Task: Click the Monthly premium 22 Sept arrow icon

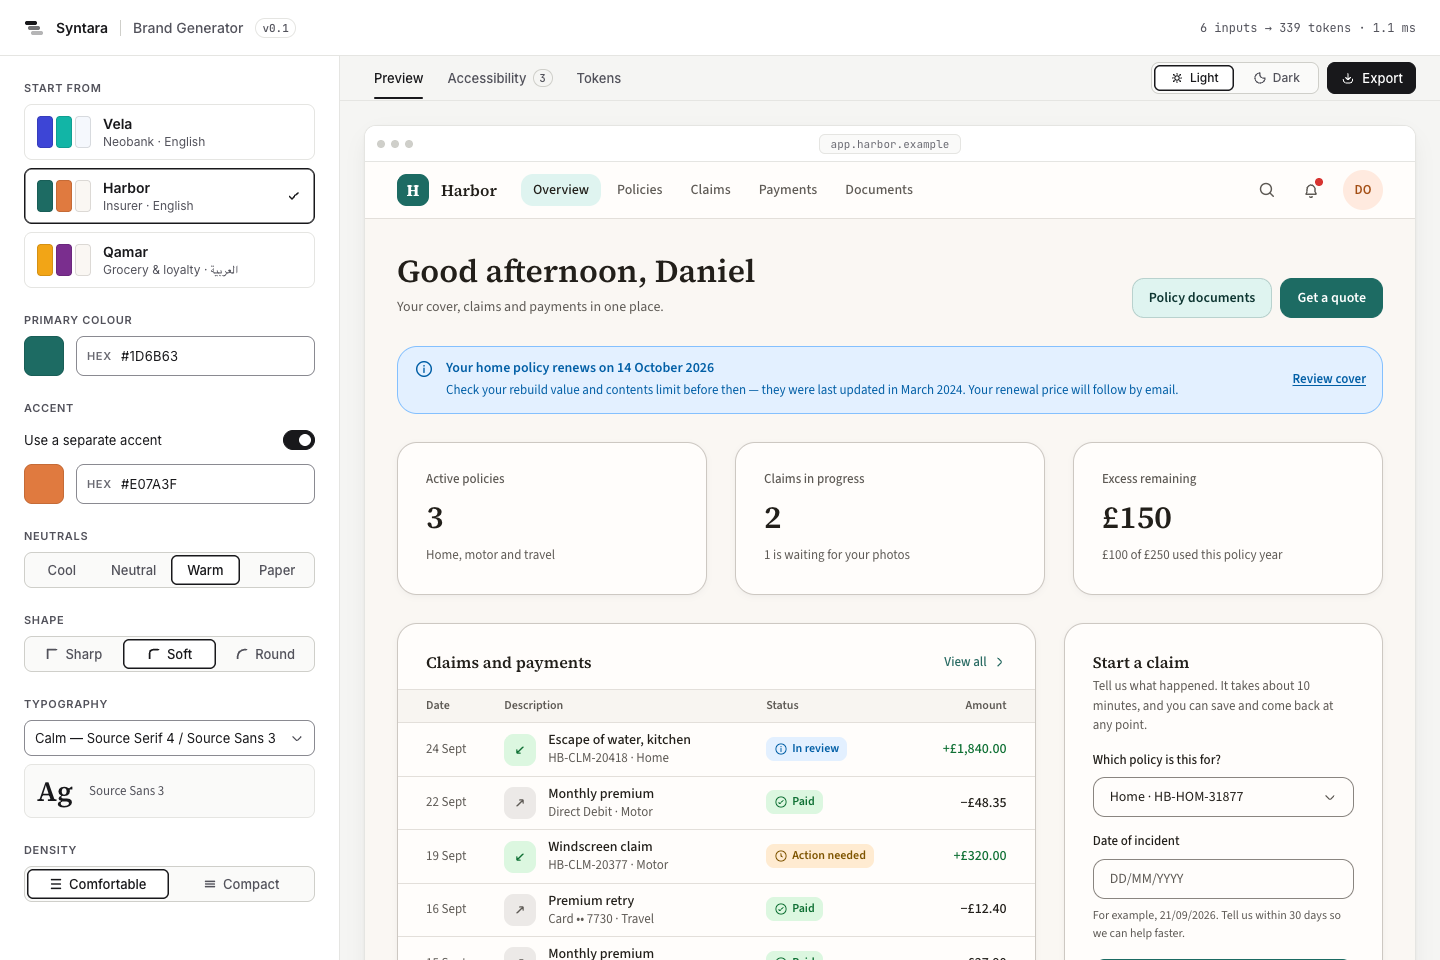Action: tap(520, 802)
